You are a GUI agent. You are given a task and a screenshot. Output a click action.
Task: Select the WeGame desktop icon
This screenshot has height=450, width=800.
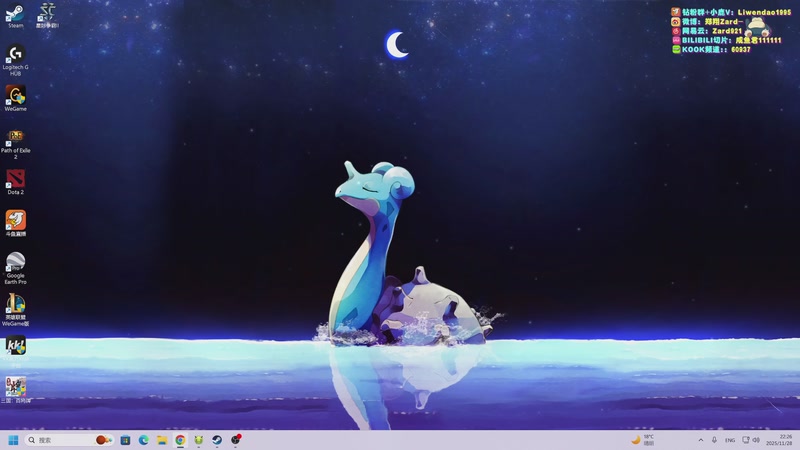[x=15, y=98]
